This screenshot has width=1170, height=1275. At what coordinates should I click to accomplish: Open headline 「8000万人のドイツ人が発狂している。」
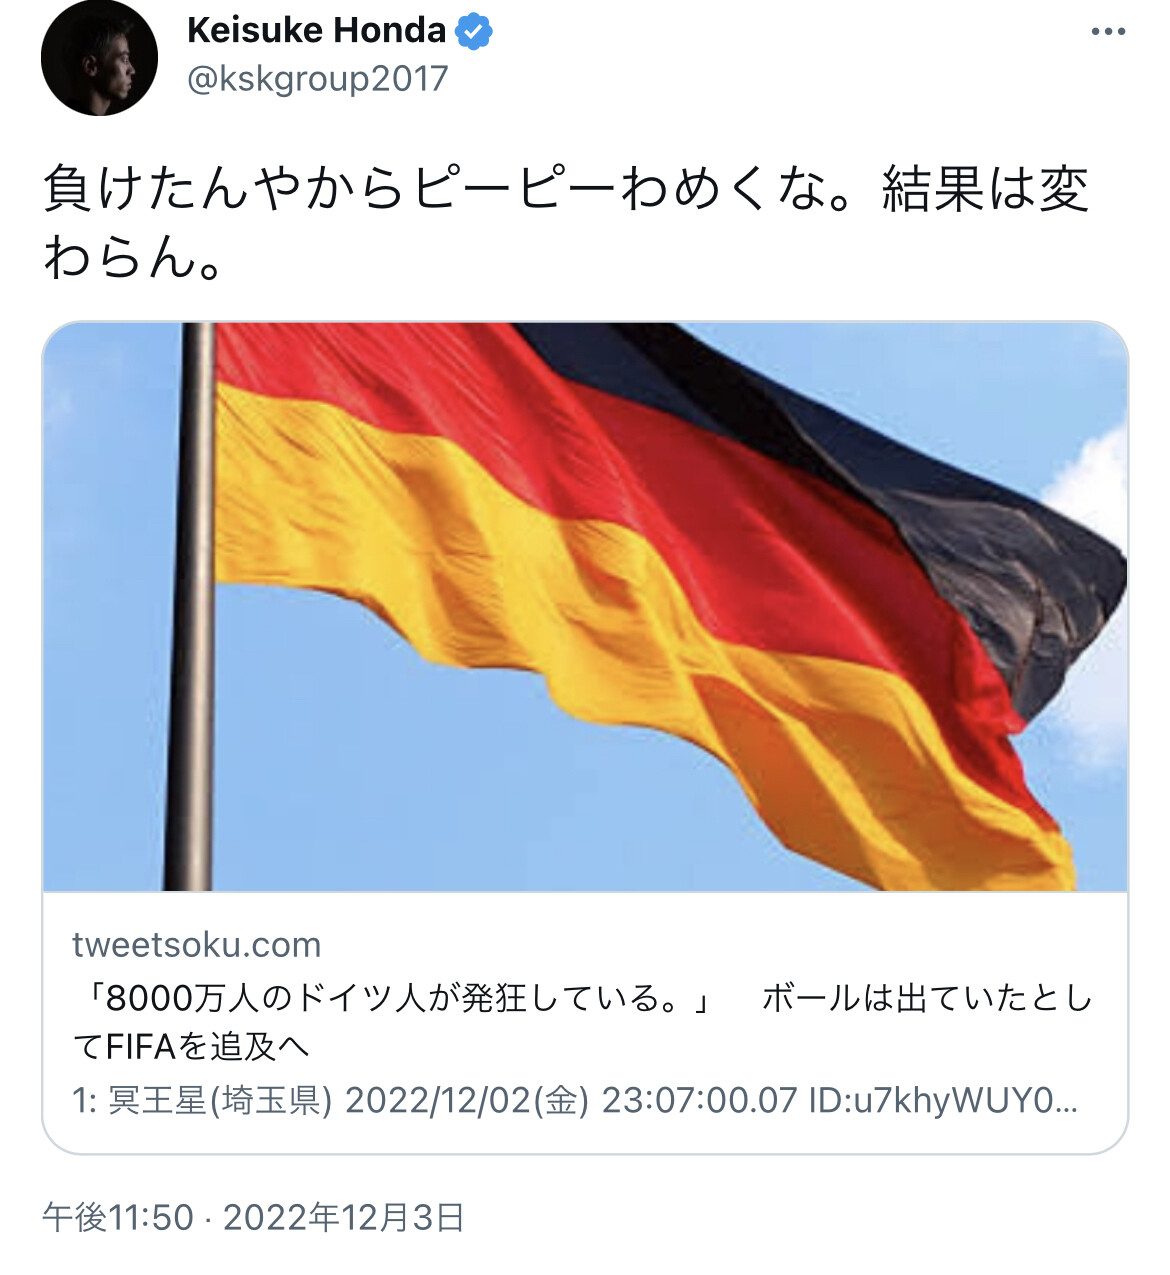[x=398, y=997]
